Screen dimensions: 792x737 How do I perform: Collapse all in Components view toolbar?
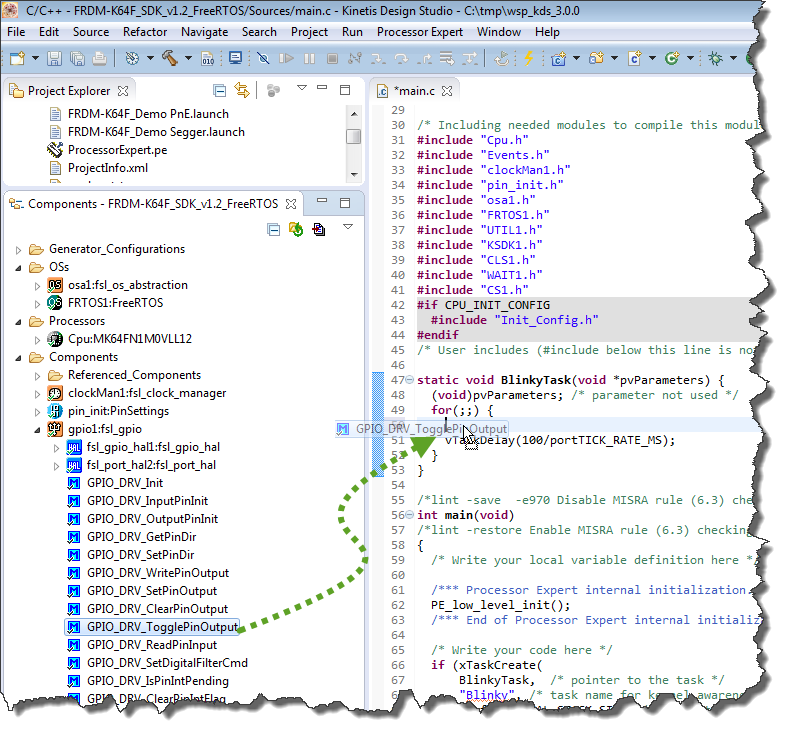click(x=274, y=230)
